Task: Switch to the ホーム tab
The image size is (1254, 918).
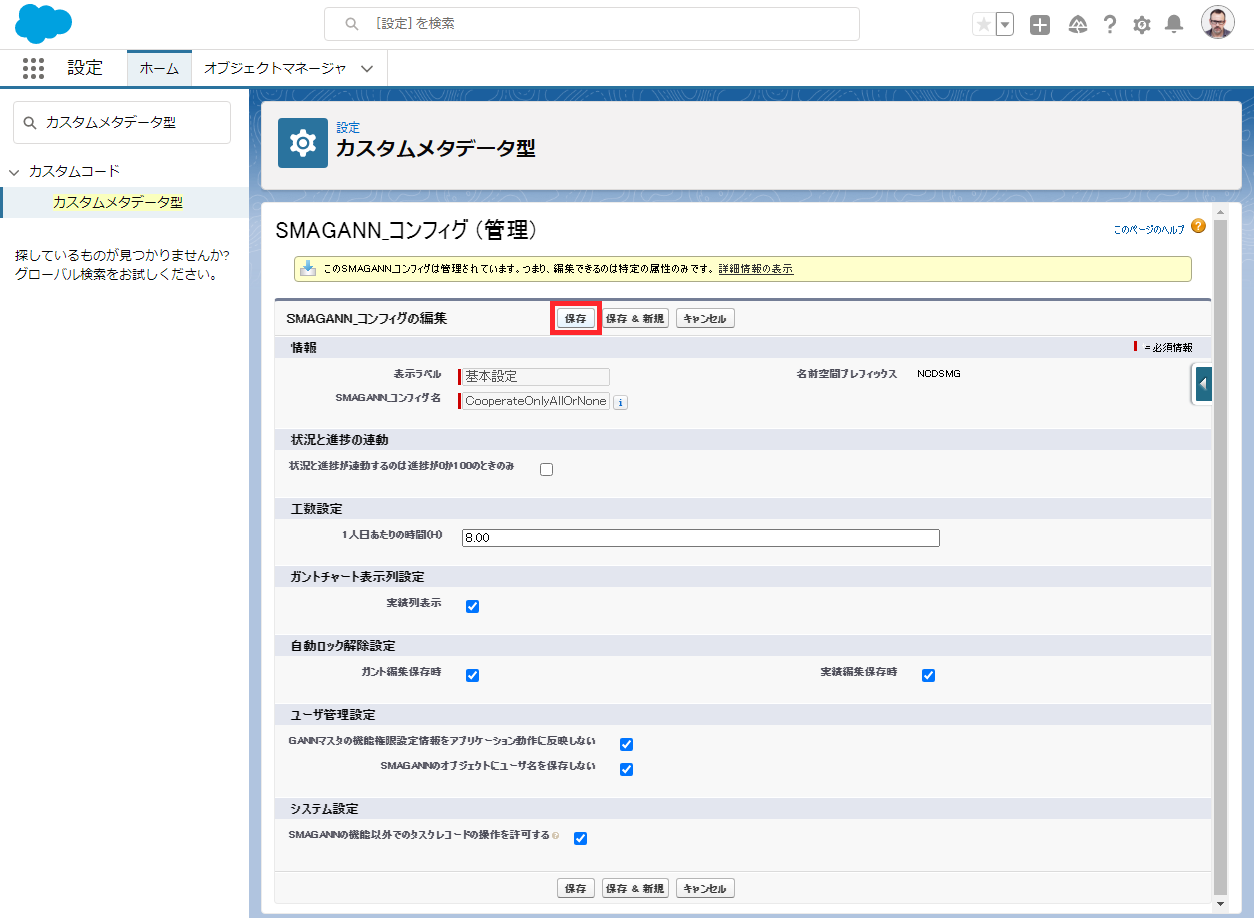Action: pos(159,68)
